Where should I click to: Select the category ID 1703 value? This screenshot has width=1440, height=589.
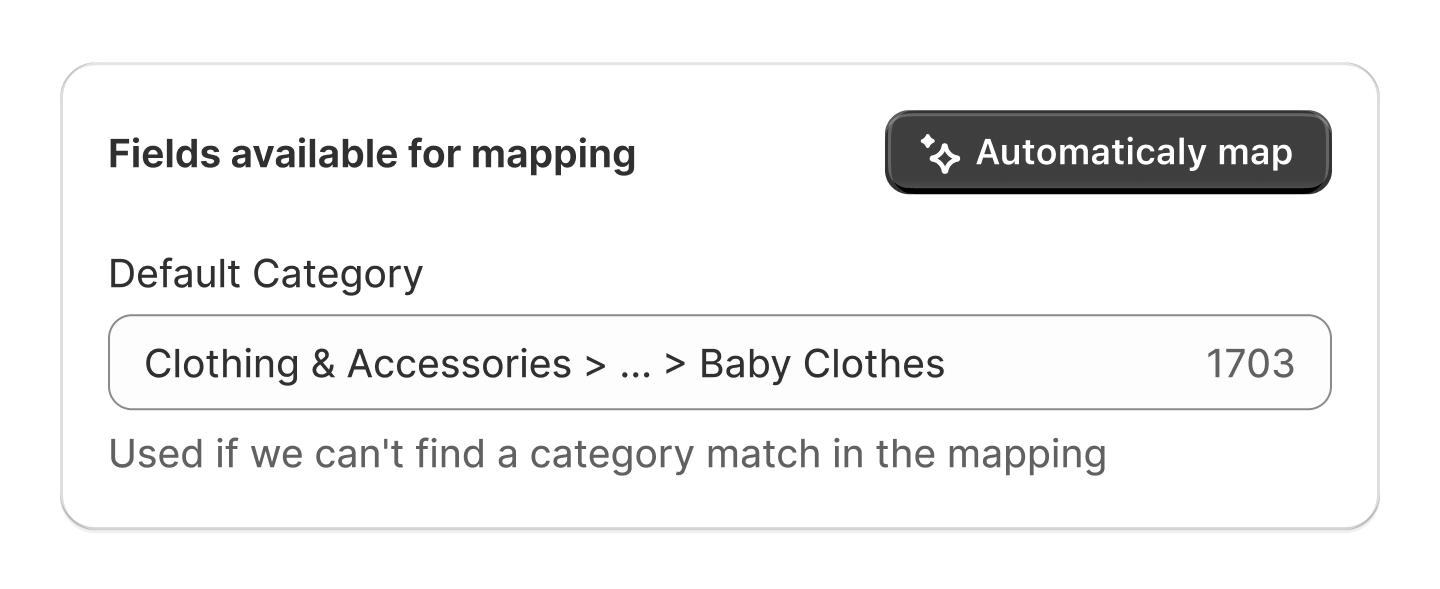[x=1251, y=362]
